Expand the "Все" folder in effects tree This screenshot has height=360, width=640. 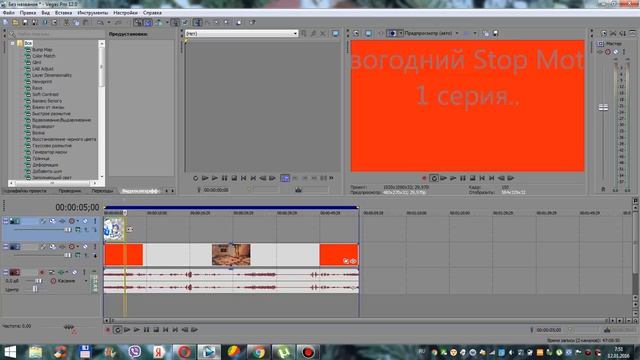point(13,43)
